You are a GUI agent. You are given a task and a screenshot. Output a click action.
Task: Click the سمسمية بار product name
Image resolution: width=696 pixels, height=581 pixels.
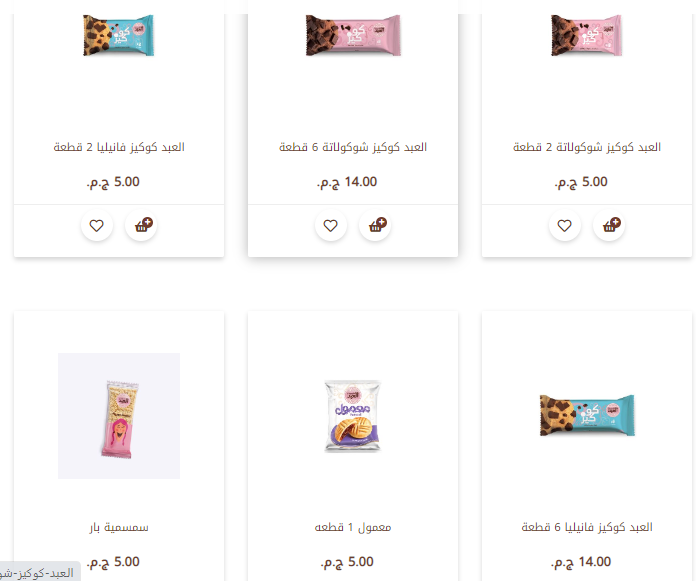click(x=119, y=527)
